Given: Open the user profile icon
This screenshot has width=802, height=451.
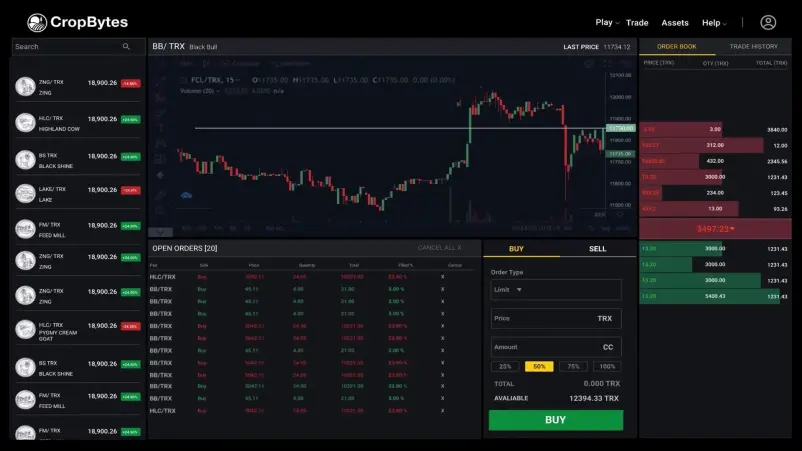Looking at the screenshot, I should coord(768,22).
